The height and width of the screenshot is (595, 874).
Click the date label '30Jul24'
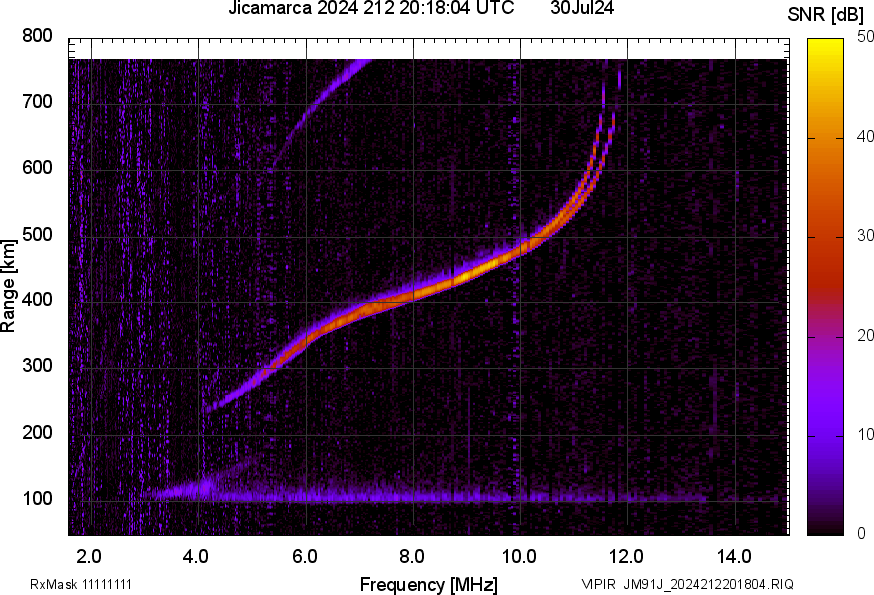582,8
